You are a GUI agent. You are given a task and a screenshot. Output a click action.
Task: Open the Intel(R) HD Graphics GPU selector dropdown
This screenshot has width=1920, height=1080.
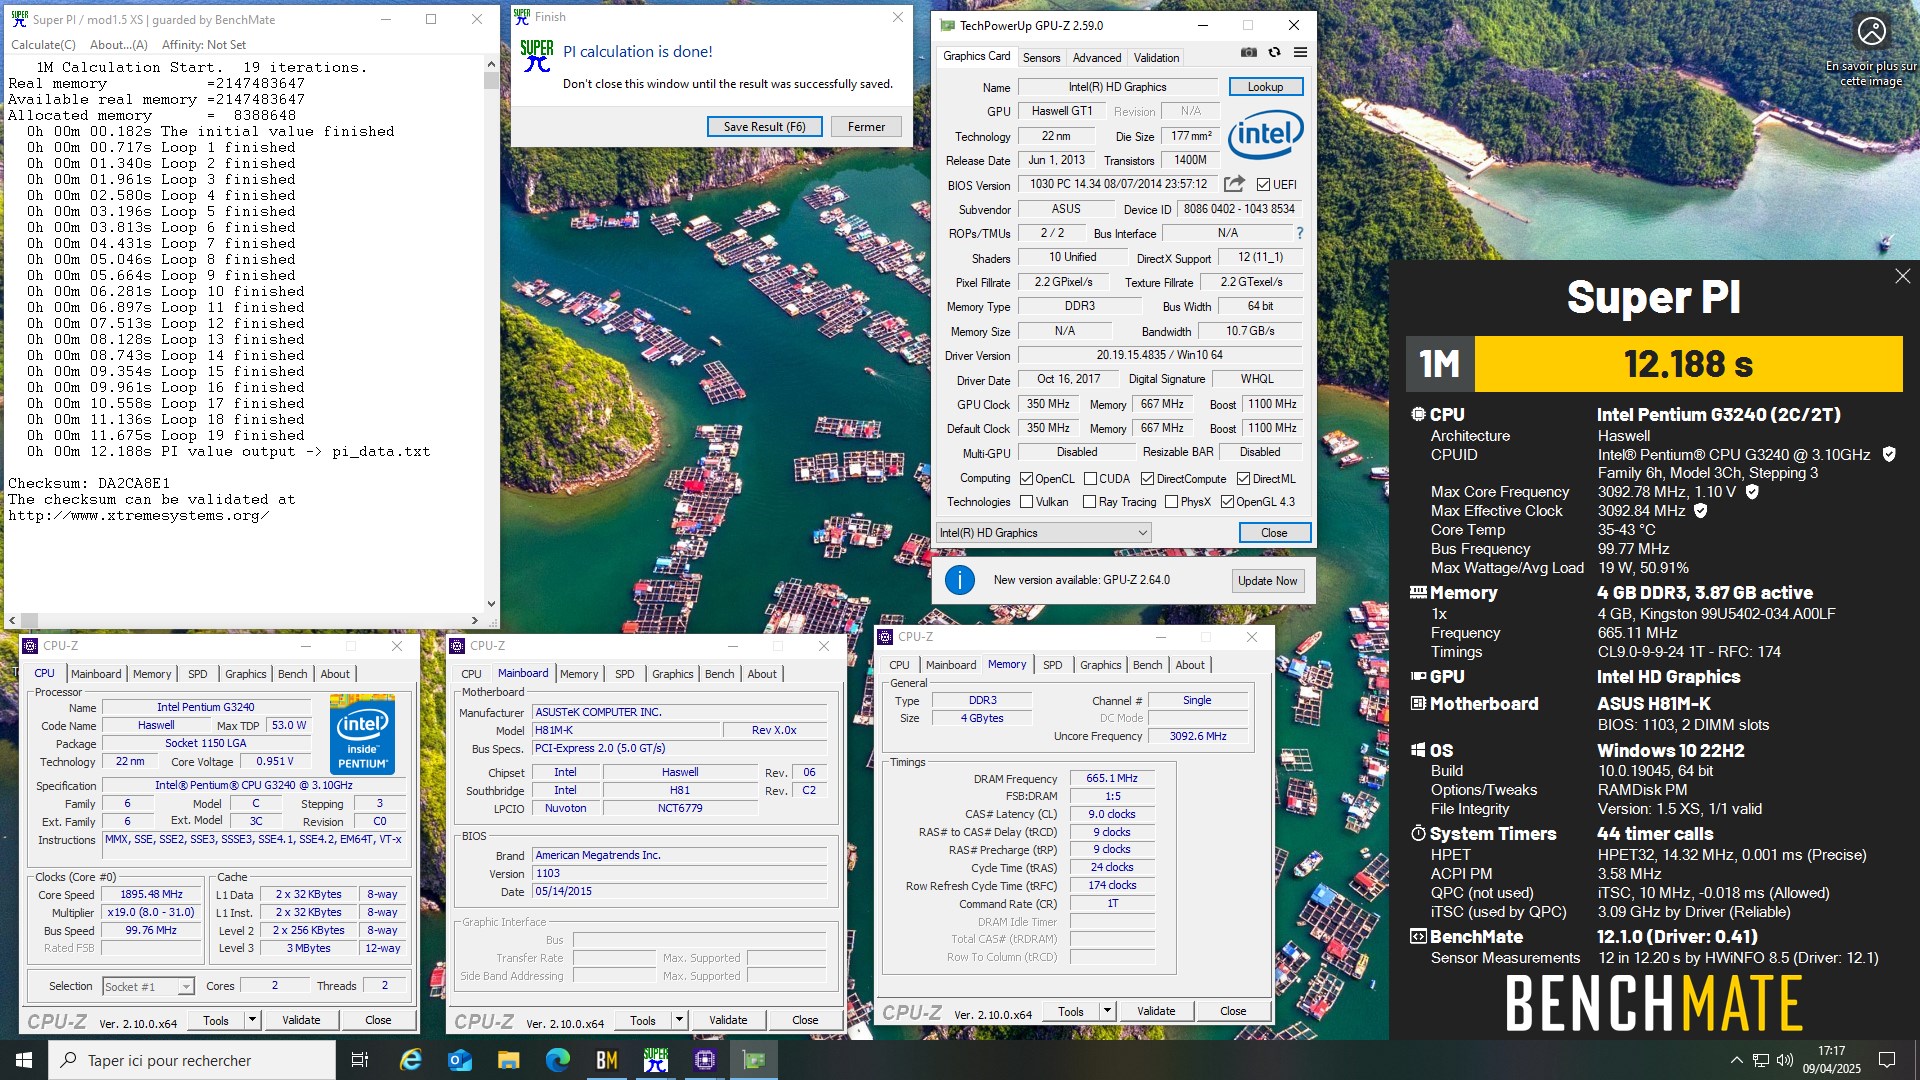[1043, 533]
